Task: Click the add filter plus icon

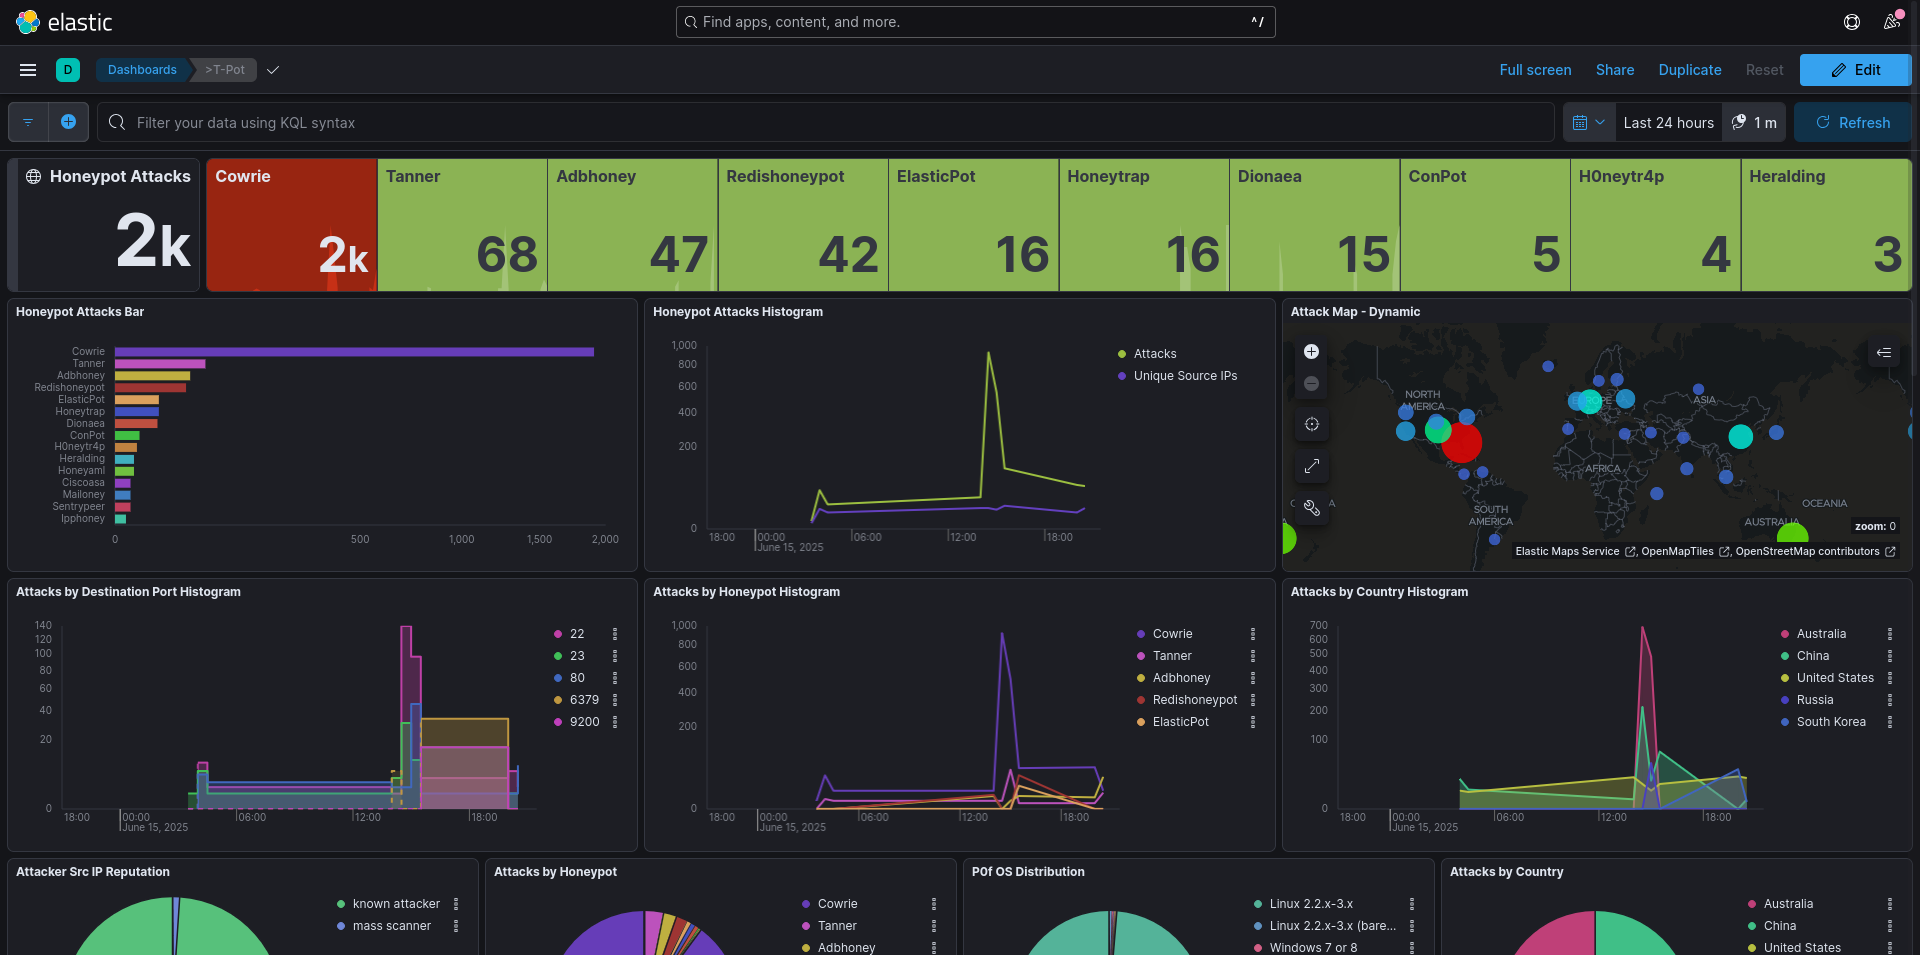Action: (x=68, y=122)
